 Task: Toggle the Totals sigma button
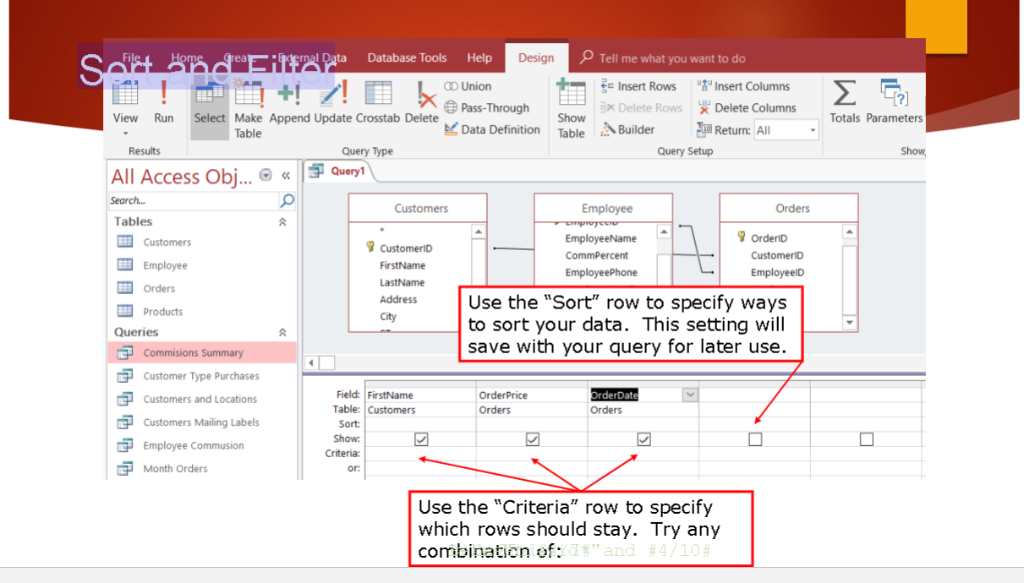(x=844, y=101)
